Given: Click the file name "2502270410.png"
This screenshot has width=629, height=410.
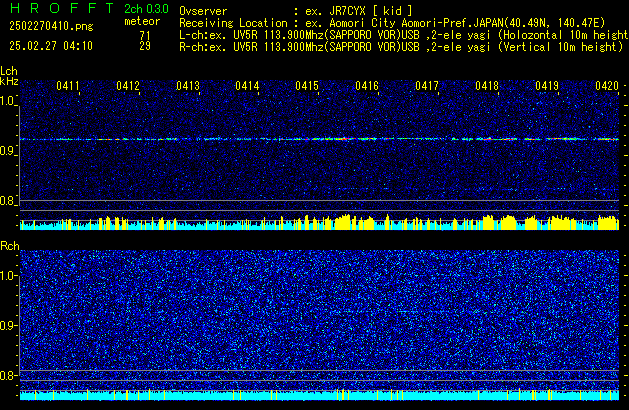Looking at the screenshot, I should (51, 26).
